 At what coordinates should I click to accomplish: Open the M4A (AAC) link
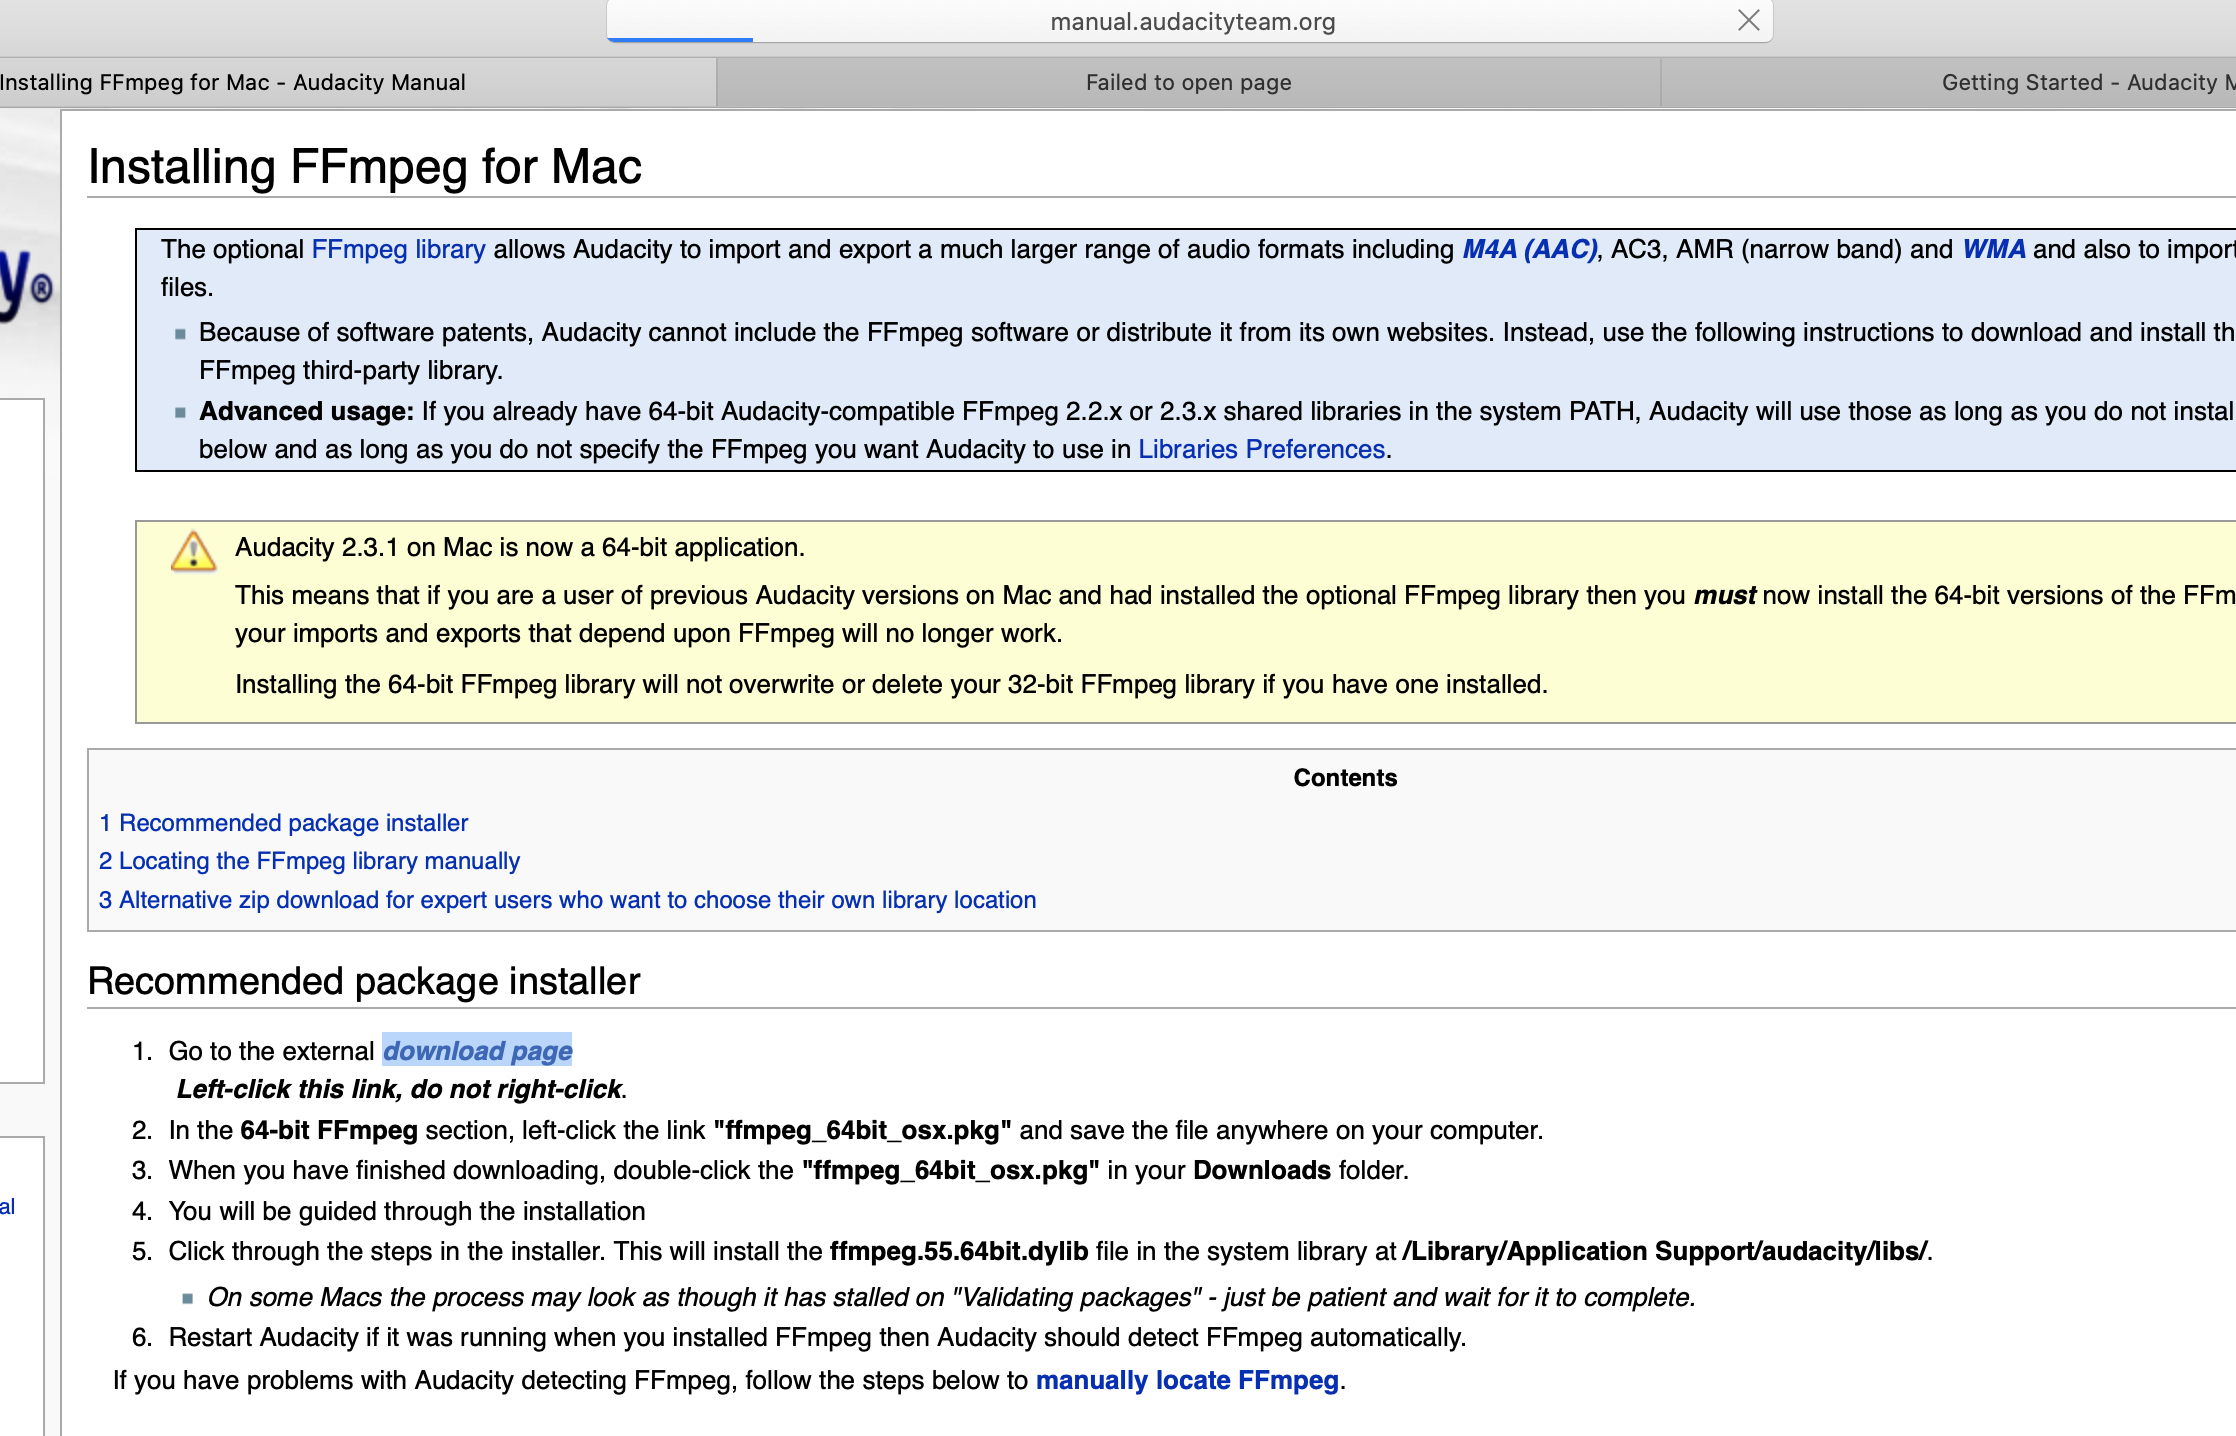[x=1529, y=249]
